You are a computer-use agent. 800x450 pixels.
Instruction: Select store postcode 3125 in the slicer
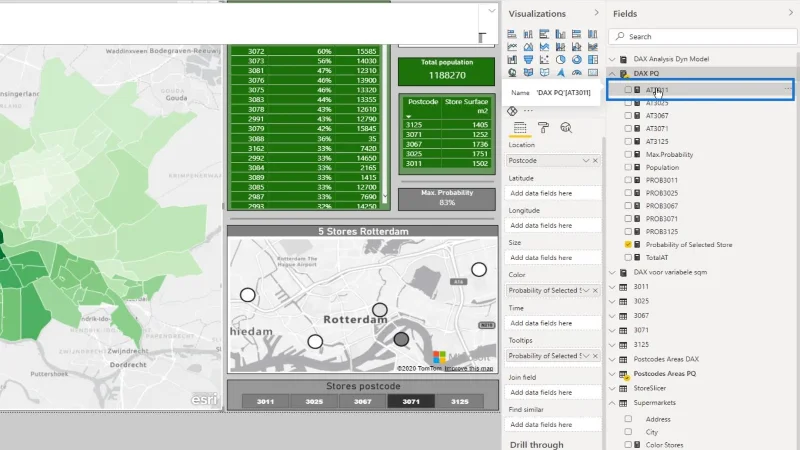(460, 402)
